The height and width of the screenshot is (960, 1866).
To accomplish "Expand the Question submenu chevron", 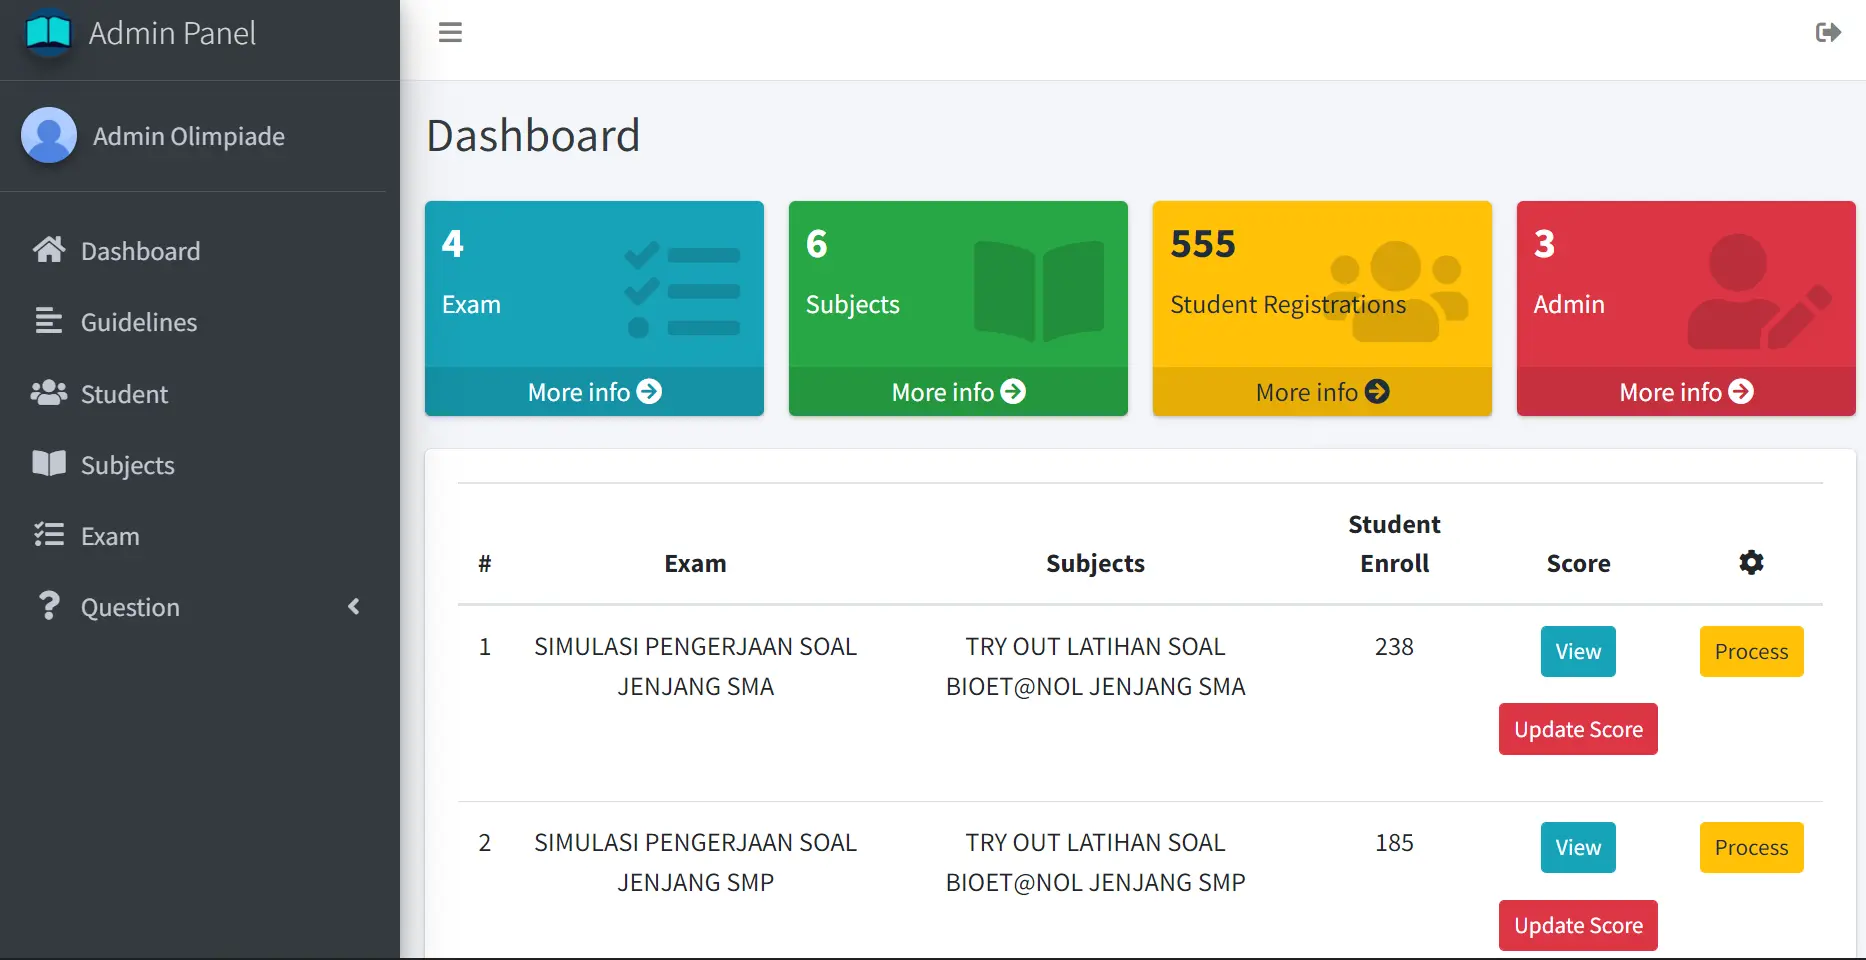I will (353, 606).
